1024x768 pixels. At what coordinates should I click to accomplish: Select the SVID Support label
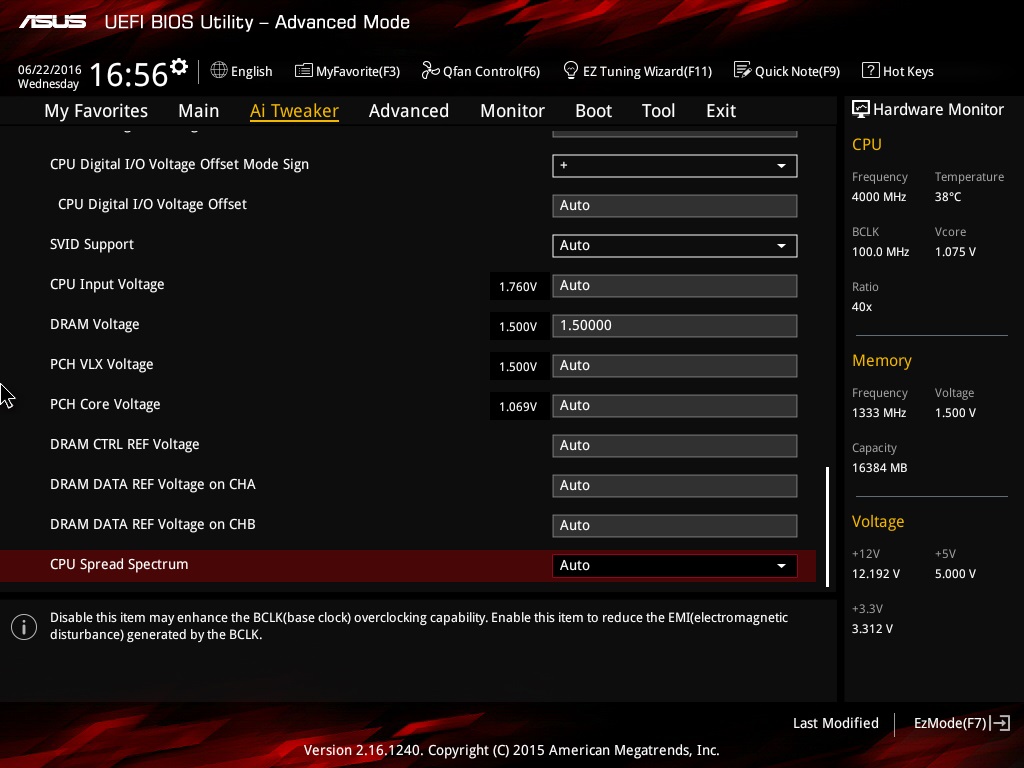91,244
